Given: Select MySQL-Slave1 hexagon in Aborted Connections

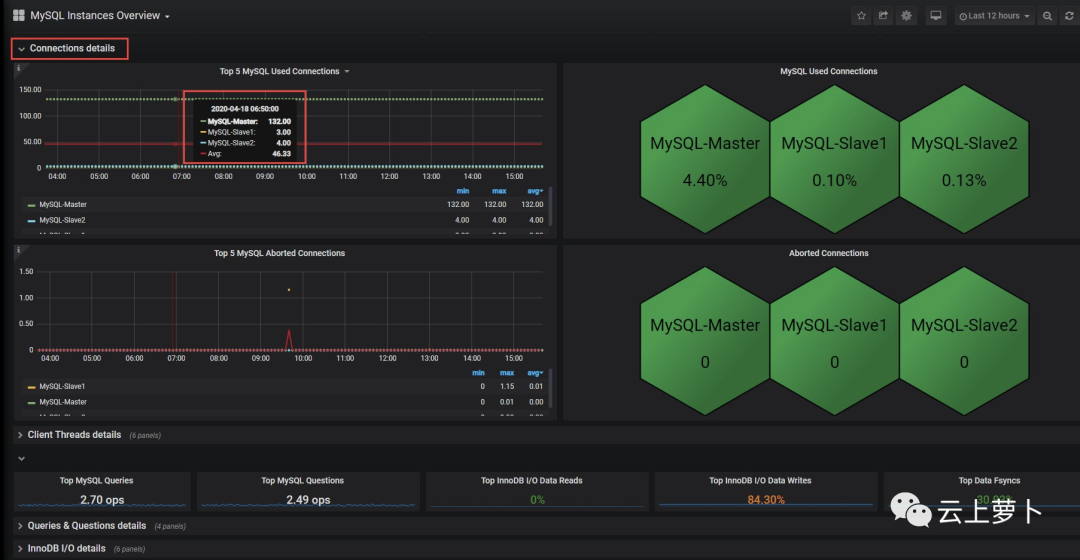Looking at the screenshot, I should [x=834, y=341].
